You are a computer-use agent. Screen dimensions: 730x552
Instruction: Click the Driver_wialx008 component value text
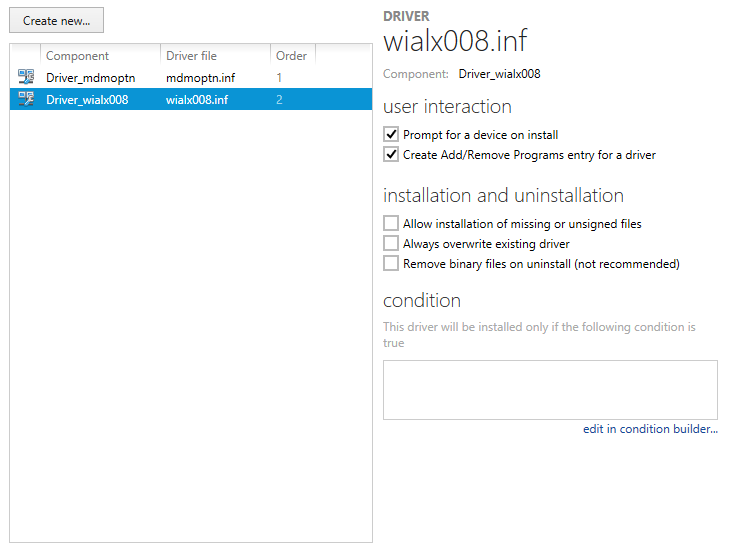(x=499, y=74)
